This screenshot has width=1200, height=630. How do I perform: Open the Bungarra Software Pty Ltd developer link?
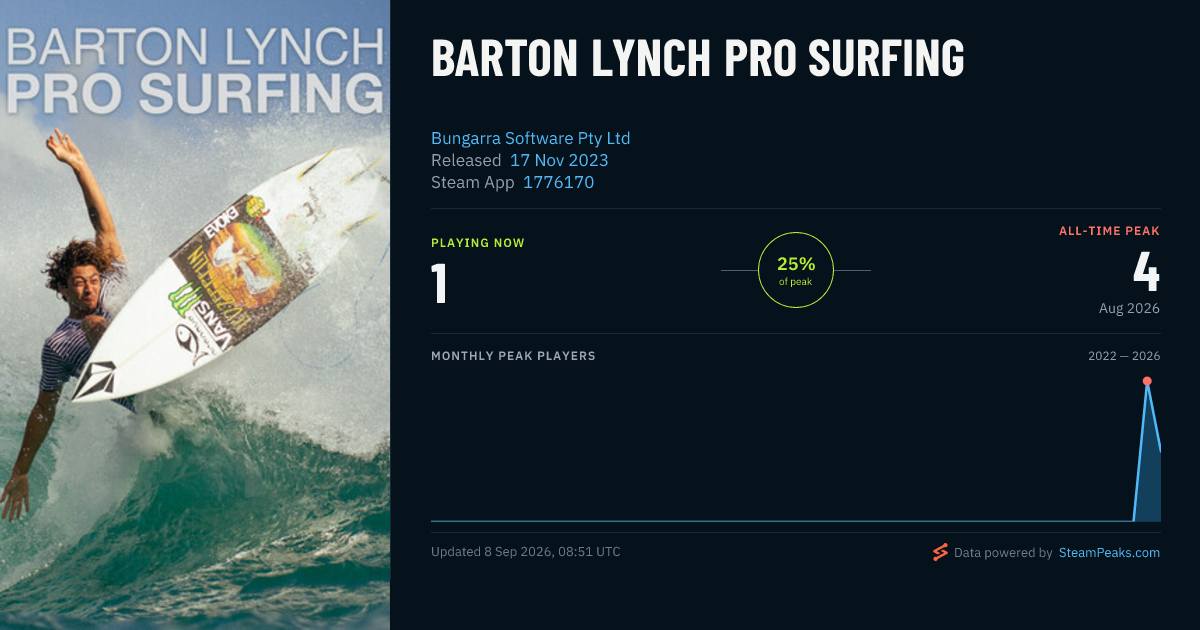coord(530,138)
